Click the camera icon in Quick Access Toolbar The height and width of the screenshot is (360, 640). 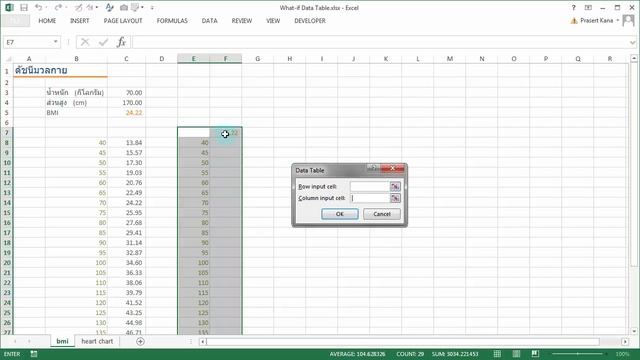(x=124, y=8)
